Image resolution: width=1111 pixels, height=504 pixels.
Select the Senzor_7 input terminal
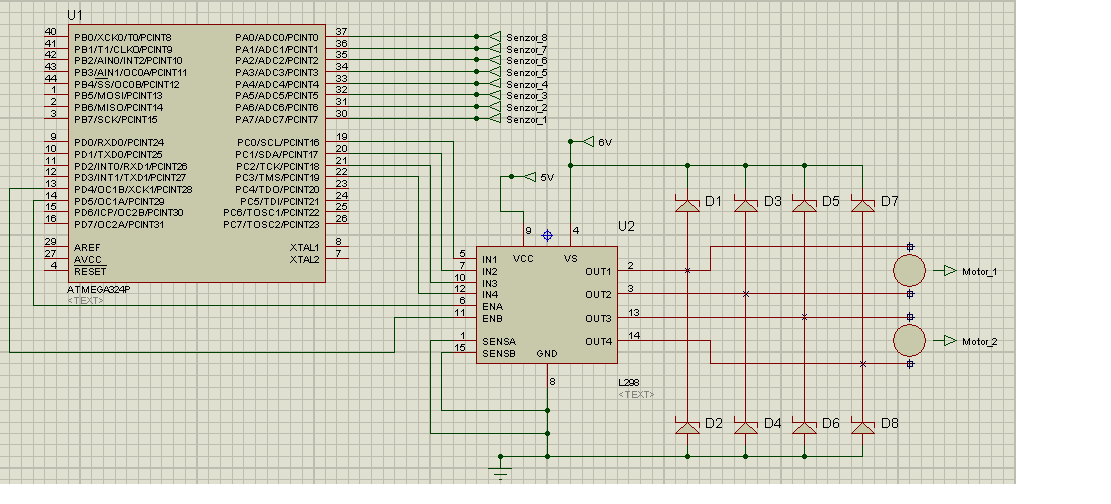click(495, 49)
